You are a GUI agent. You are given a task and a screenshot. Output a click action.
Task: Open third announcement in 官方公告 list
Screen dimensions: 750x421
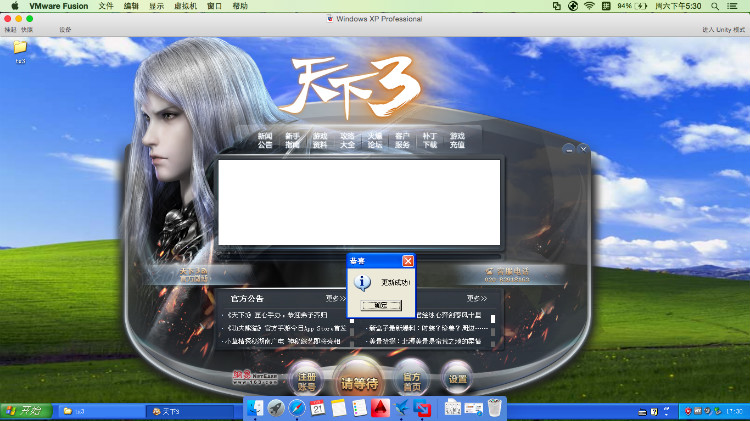point(282,341)
